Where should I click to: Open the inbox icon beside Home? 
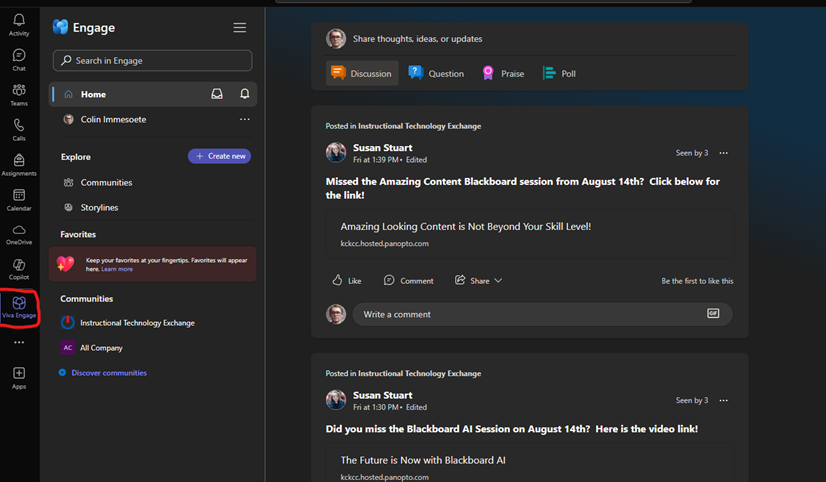[x=217, y=94]
